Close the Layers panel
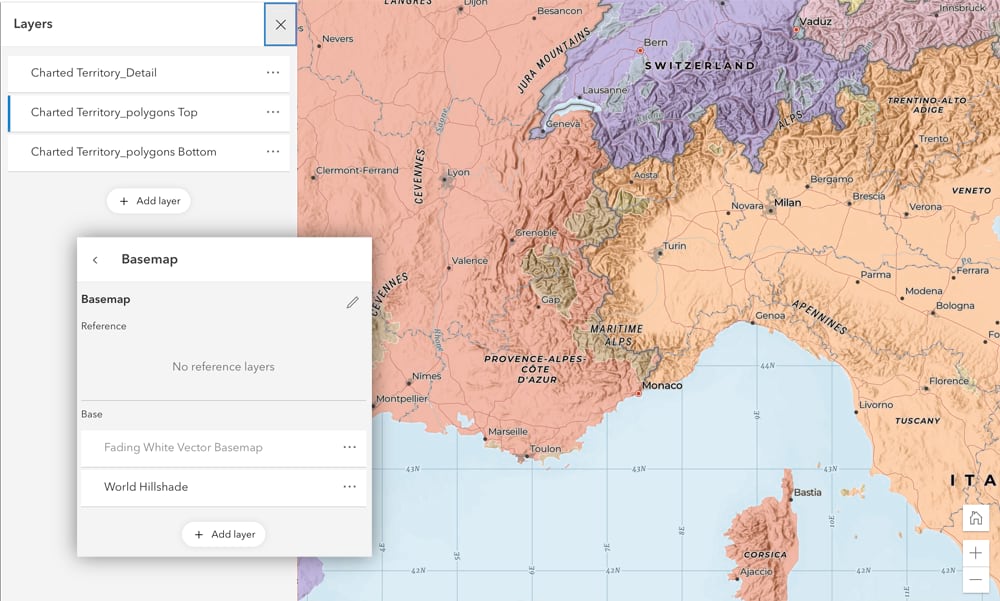The image size is (1000, 601). pos(281,25)
